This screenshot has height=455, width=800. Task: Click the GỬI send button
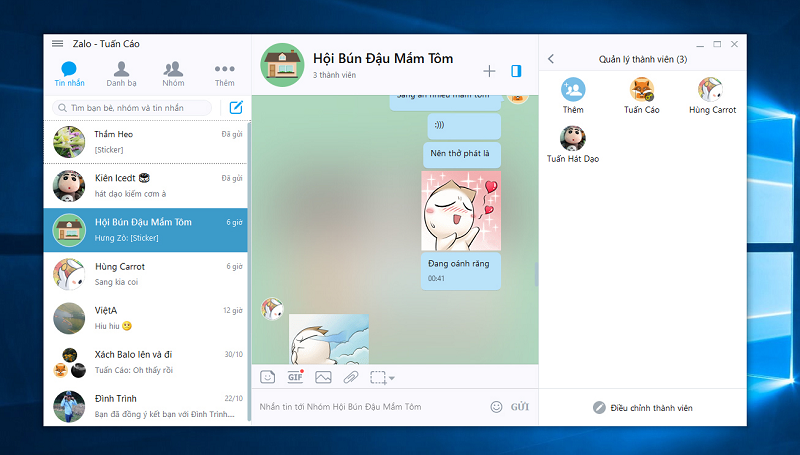click(x=520, y=407)
